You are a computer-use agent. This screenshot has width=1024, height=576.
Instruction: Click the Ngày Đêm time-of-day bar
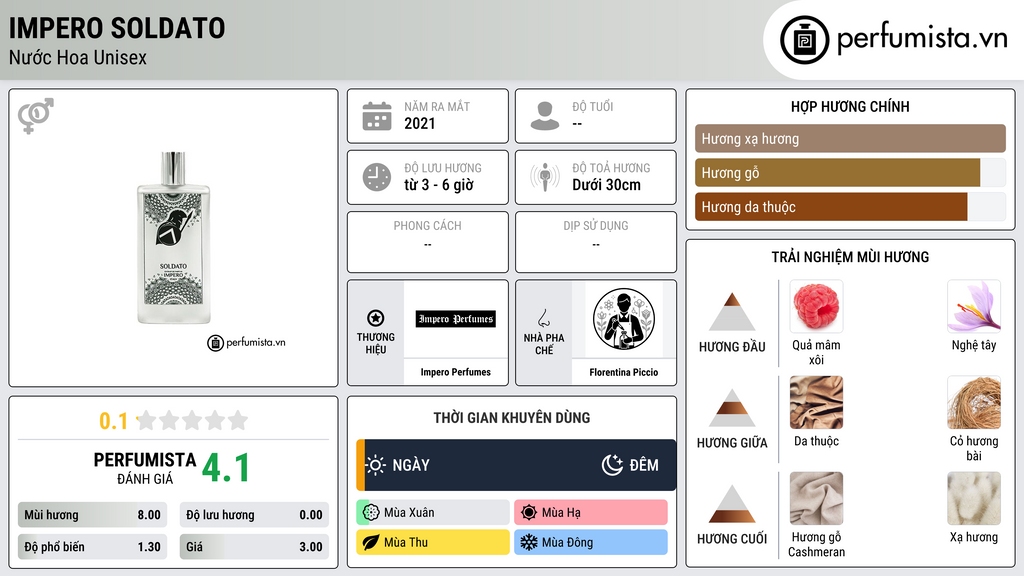[x=516, y=465]
